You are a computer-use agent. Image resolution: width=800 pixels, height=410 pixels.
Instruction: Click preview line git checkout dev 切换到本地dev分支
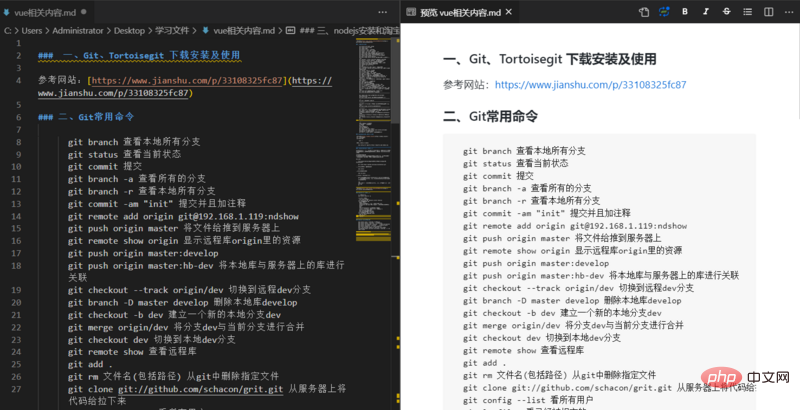pyautogui.click(x=542, y=338)
